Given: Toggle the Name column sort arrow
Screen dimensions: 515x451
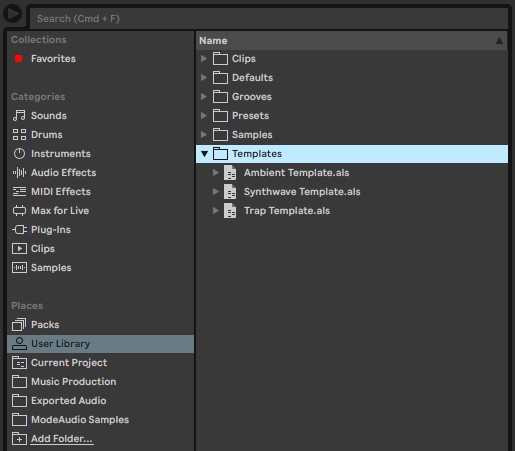Looking at the screenshot, I should click(x=499, y=41).
